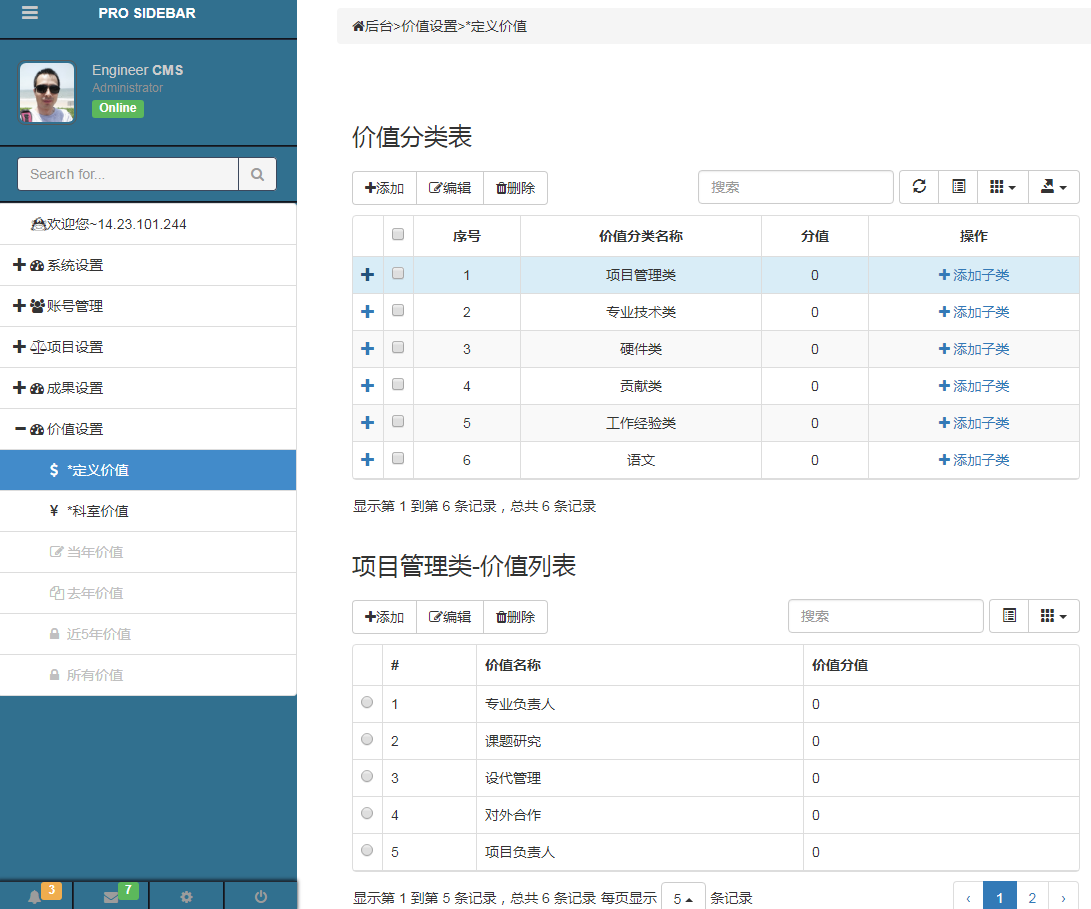Click the user avatar photo
Viewport: 1091px width, 909px height.
(47, 93)
